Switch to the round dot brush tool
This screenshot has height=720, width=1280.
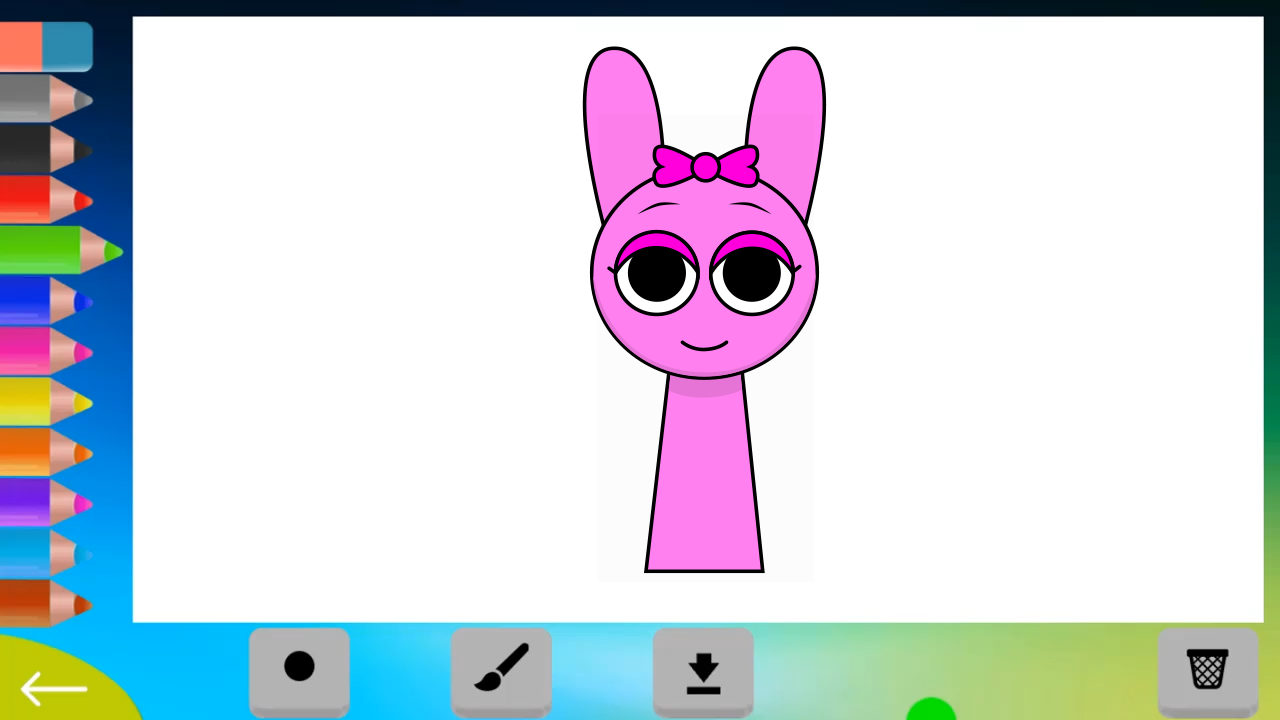click(x=299, y=670)
